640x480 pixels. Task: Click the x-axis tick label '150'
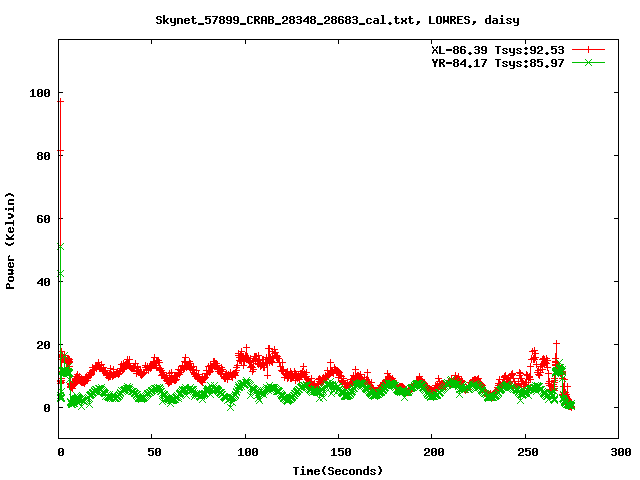[x=341, y=452]
